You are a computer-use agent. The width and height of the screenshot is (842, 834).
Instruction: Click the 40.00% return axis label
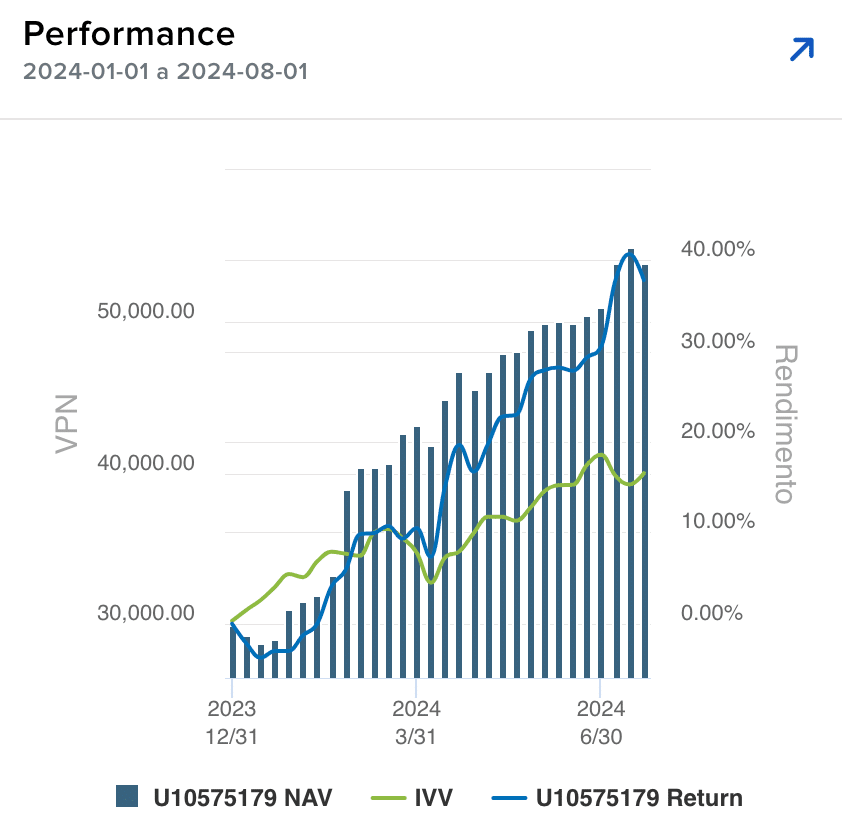(x=717, y=249)
